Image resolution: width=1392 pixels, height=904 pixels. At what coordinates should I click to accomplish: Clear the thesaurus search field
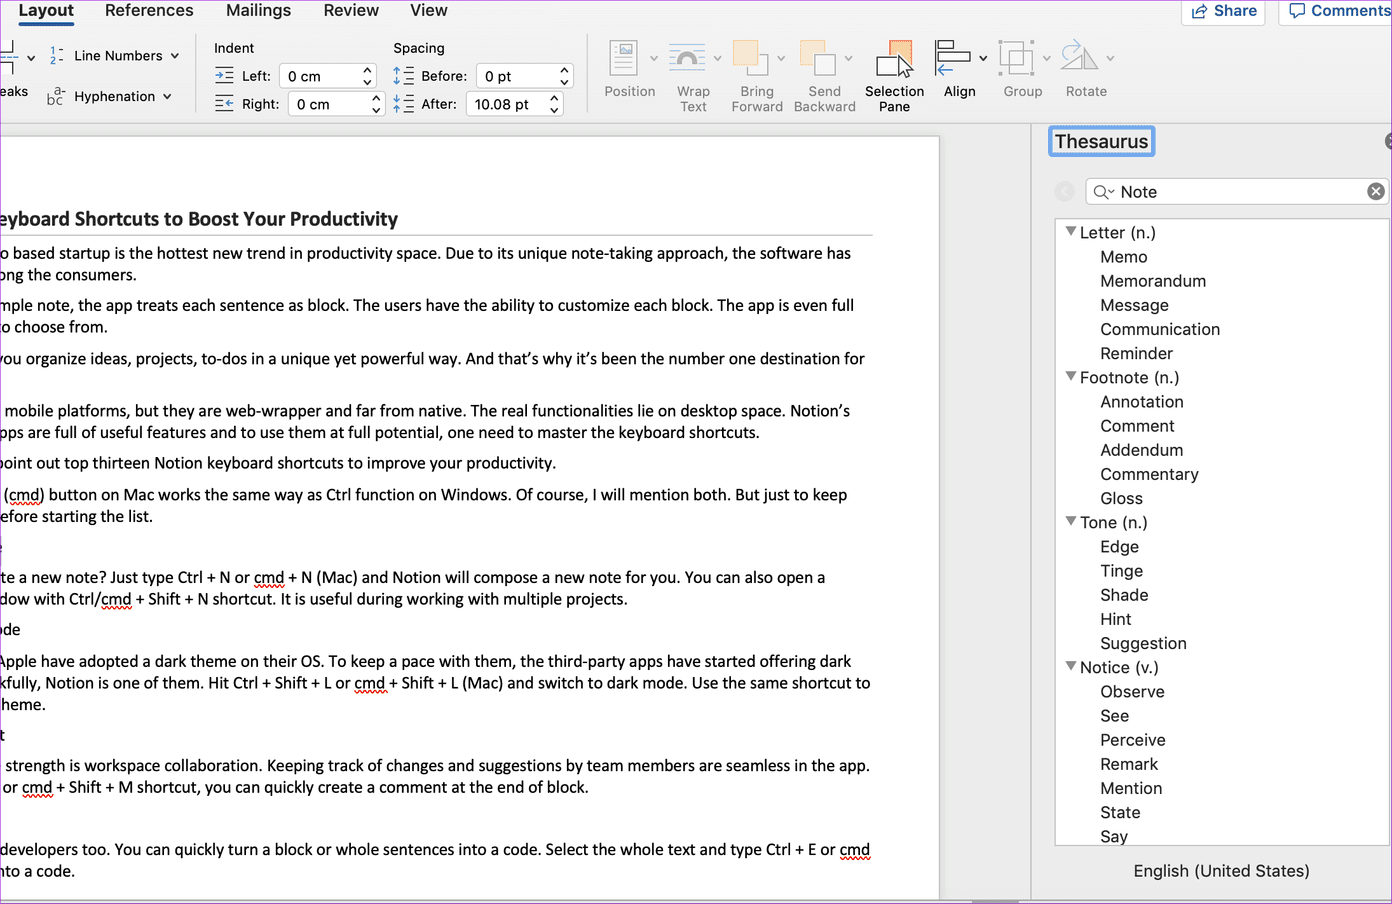pyautogui.click(x=1376, y=191)
